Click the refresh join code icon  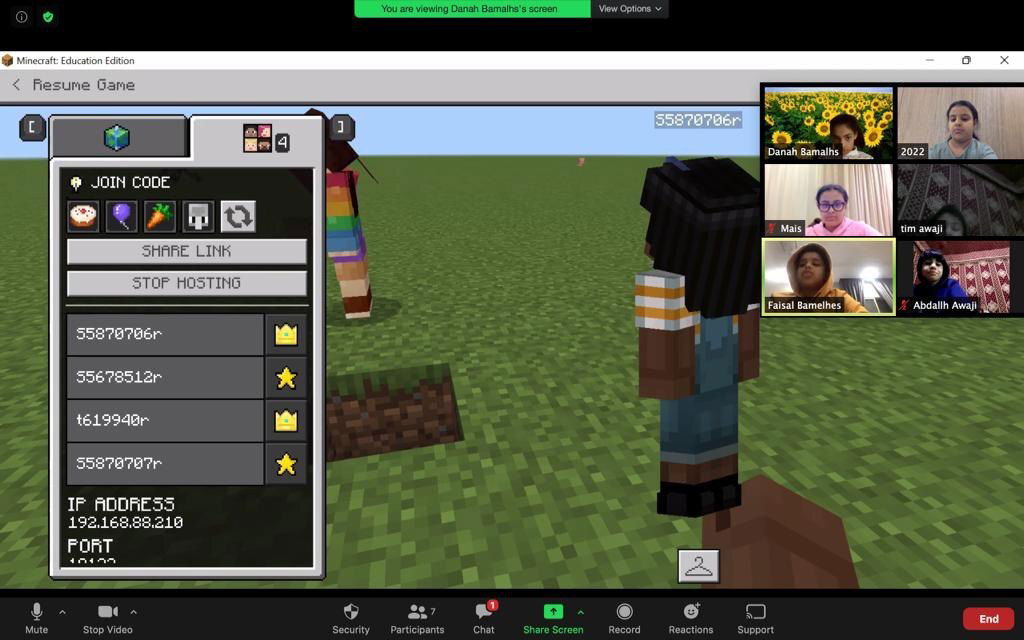tap(237, 216)
